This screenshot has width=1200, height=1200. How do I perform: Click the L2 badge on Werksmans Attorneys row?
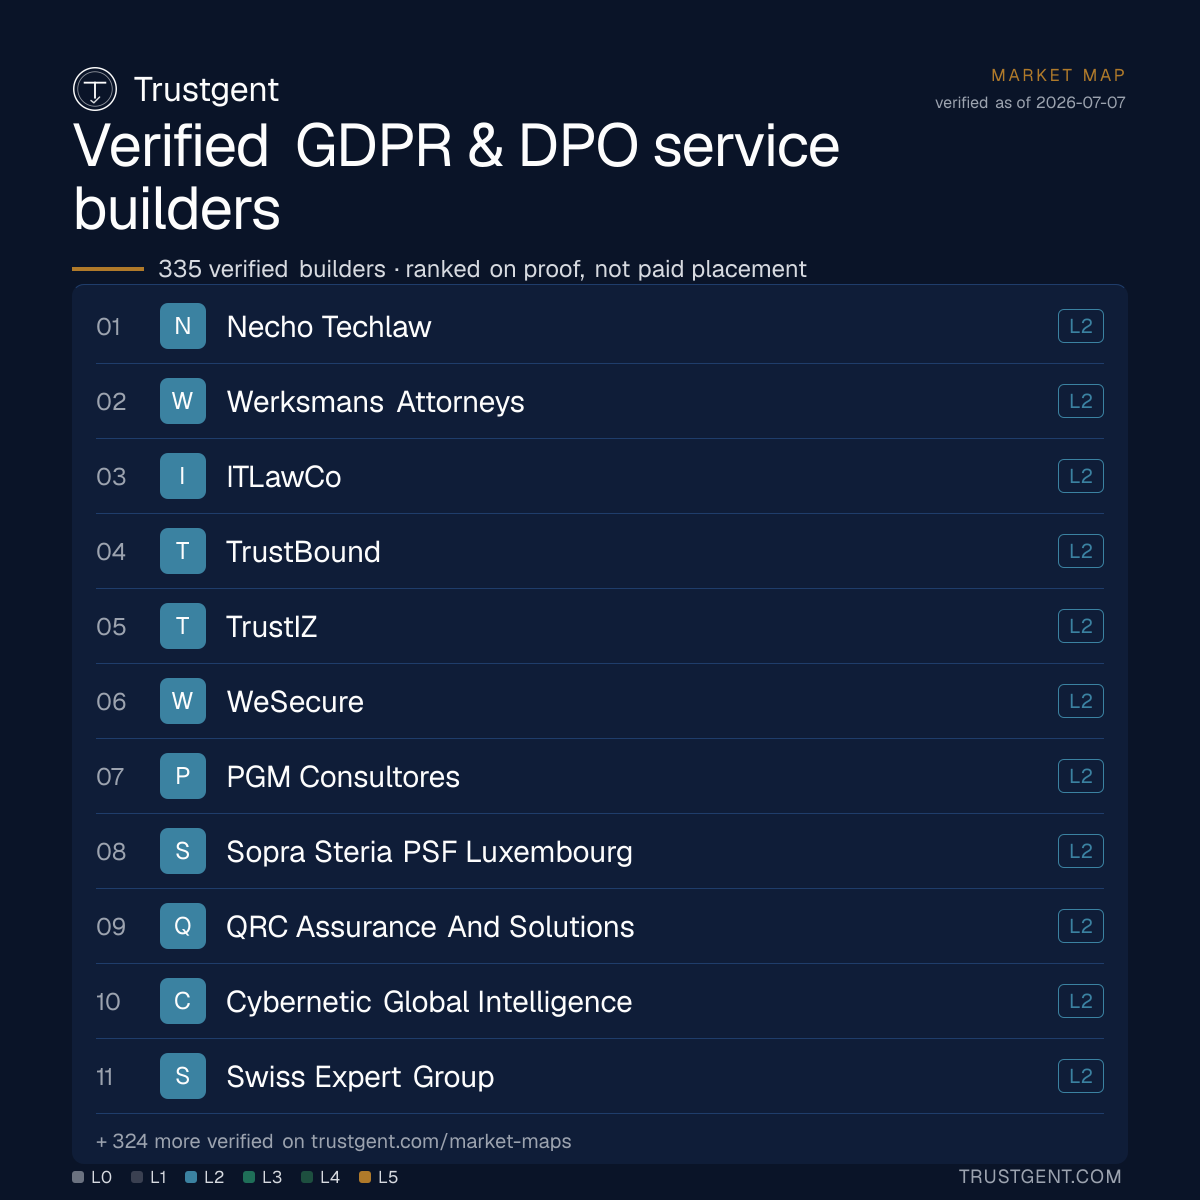tap(1081, 401)
